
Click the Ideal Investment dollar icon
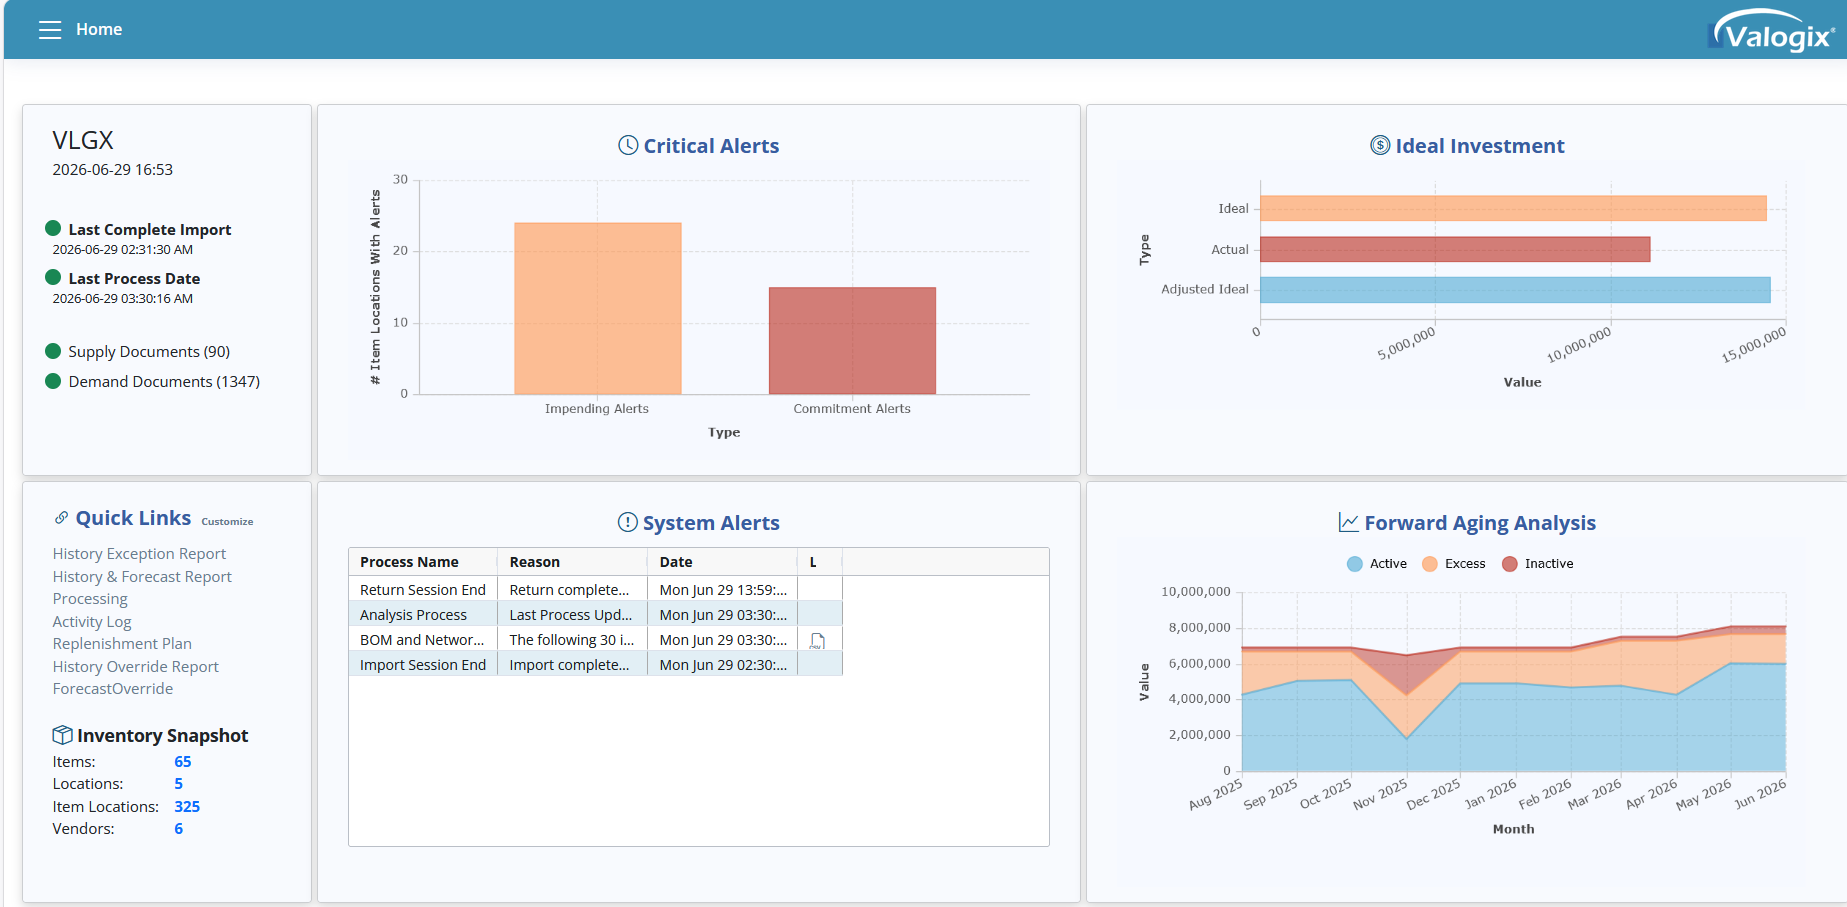(x=1380, y=145)
